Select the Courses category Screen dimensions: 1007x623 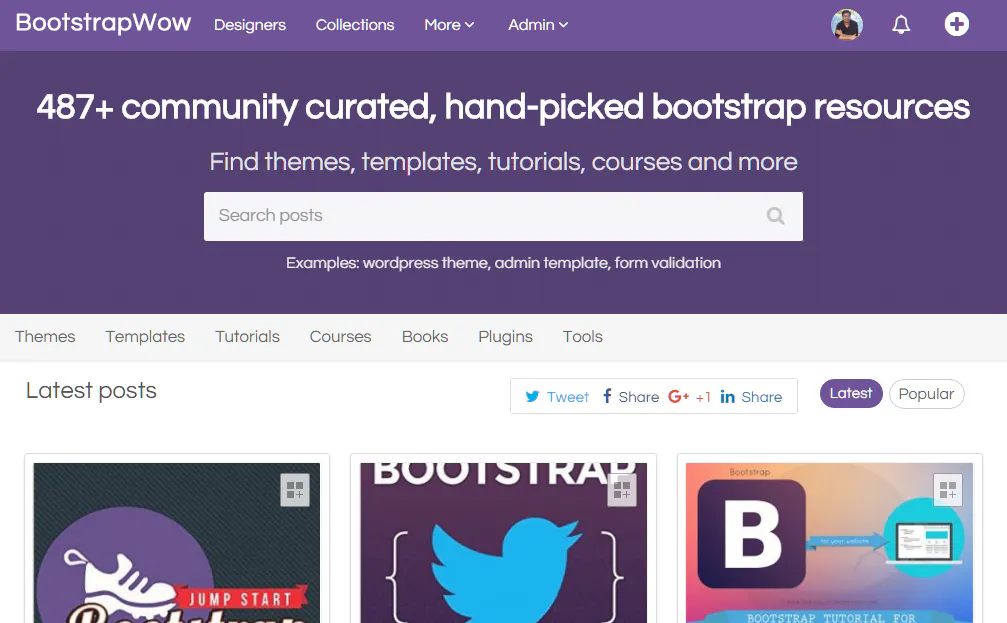click(x=340, y=337)
